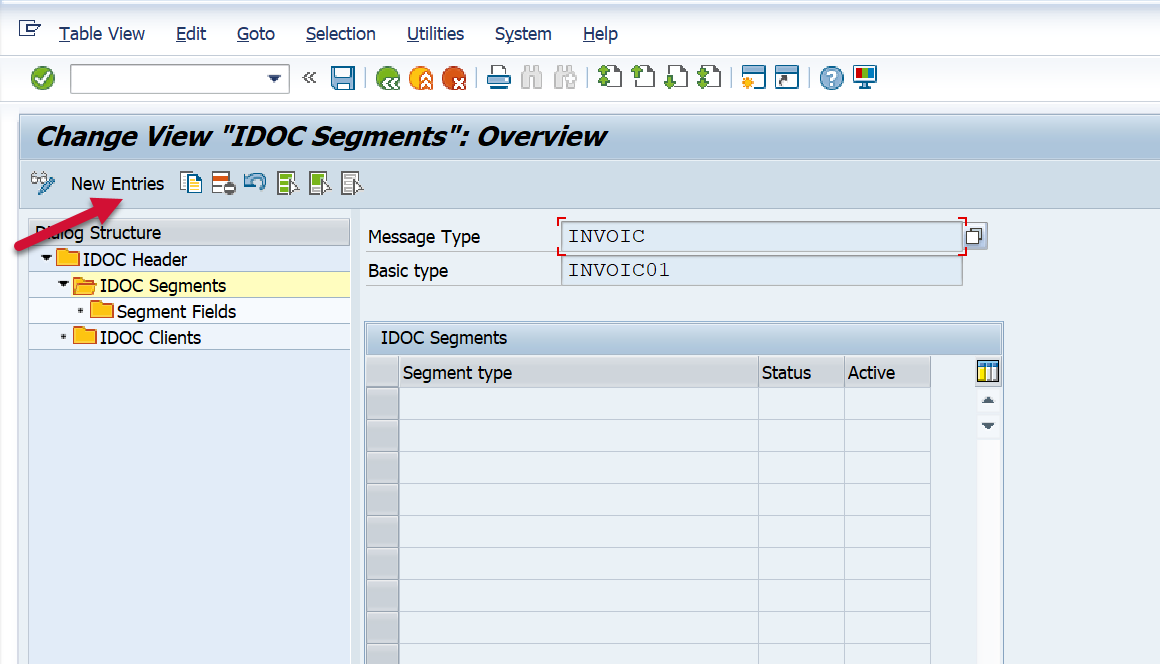Open Help via question mark icon

pyautogui.click(x=831, y=78)
